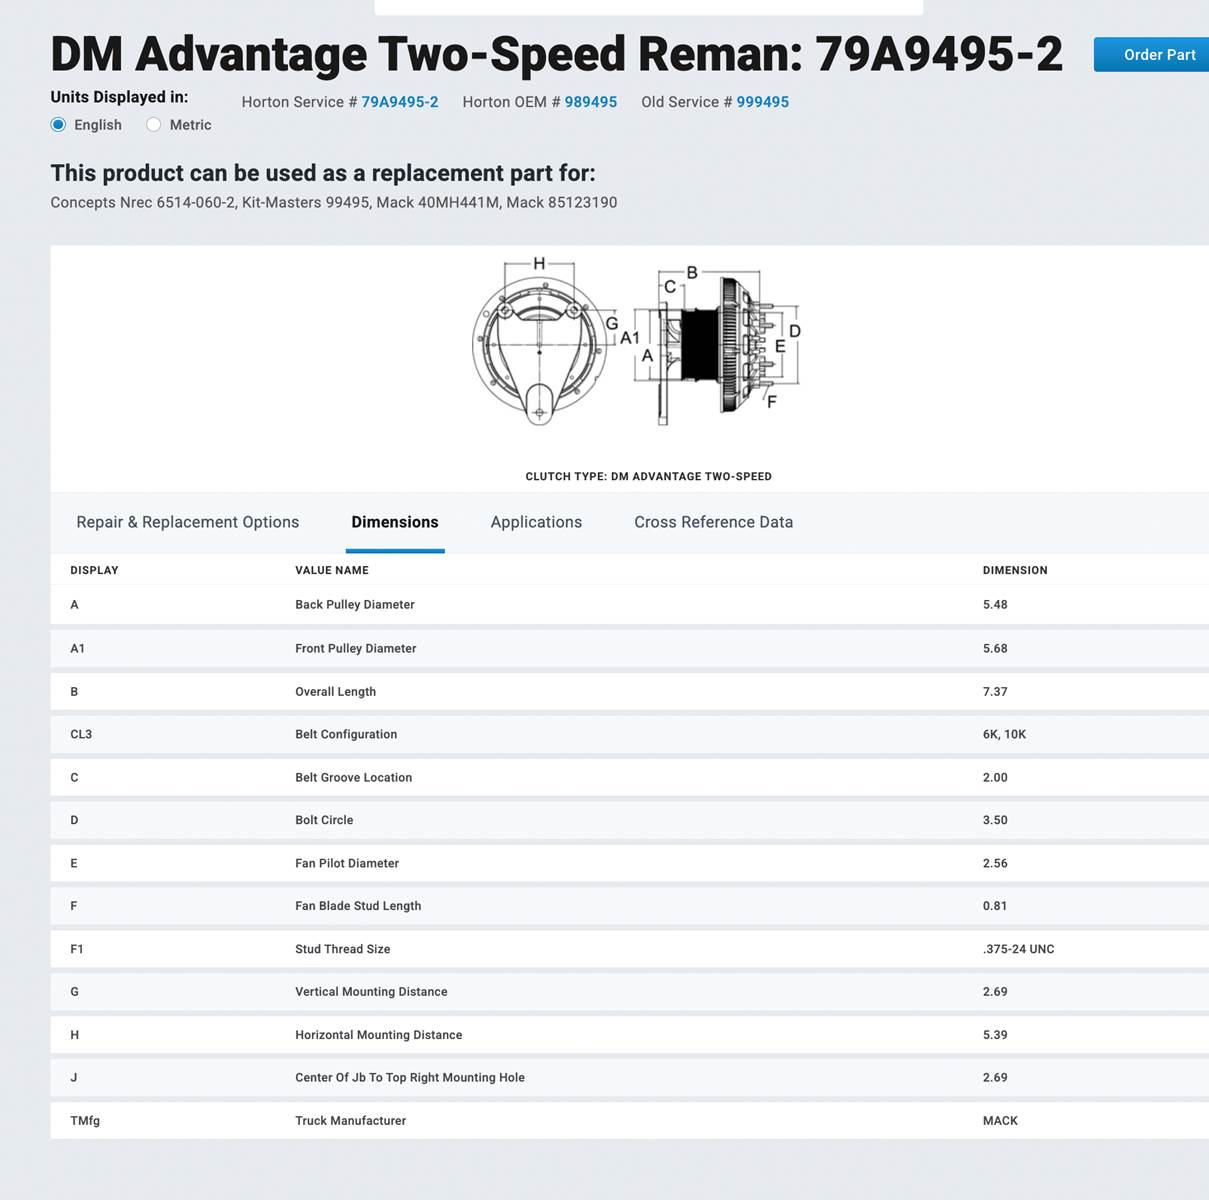Open the Applications tab
The image size is (1209, 1200).
click(536, 522)
